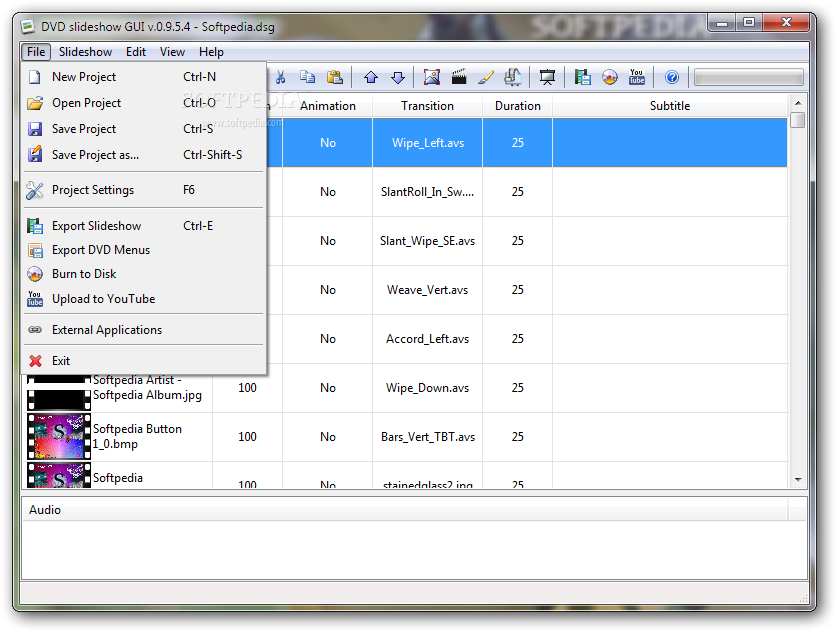Click the gray progress bar in toolbar
This screenshot has height=632, width=837.
click(748, 77)
